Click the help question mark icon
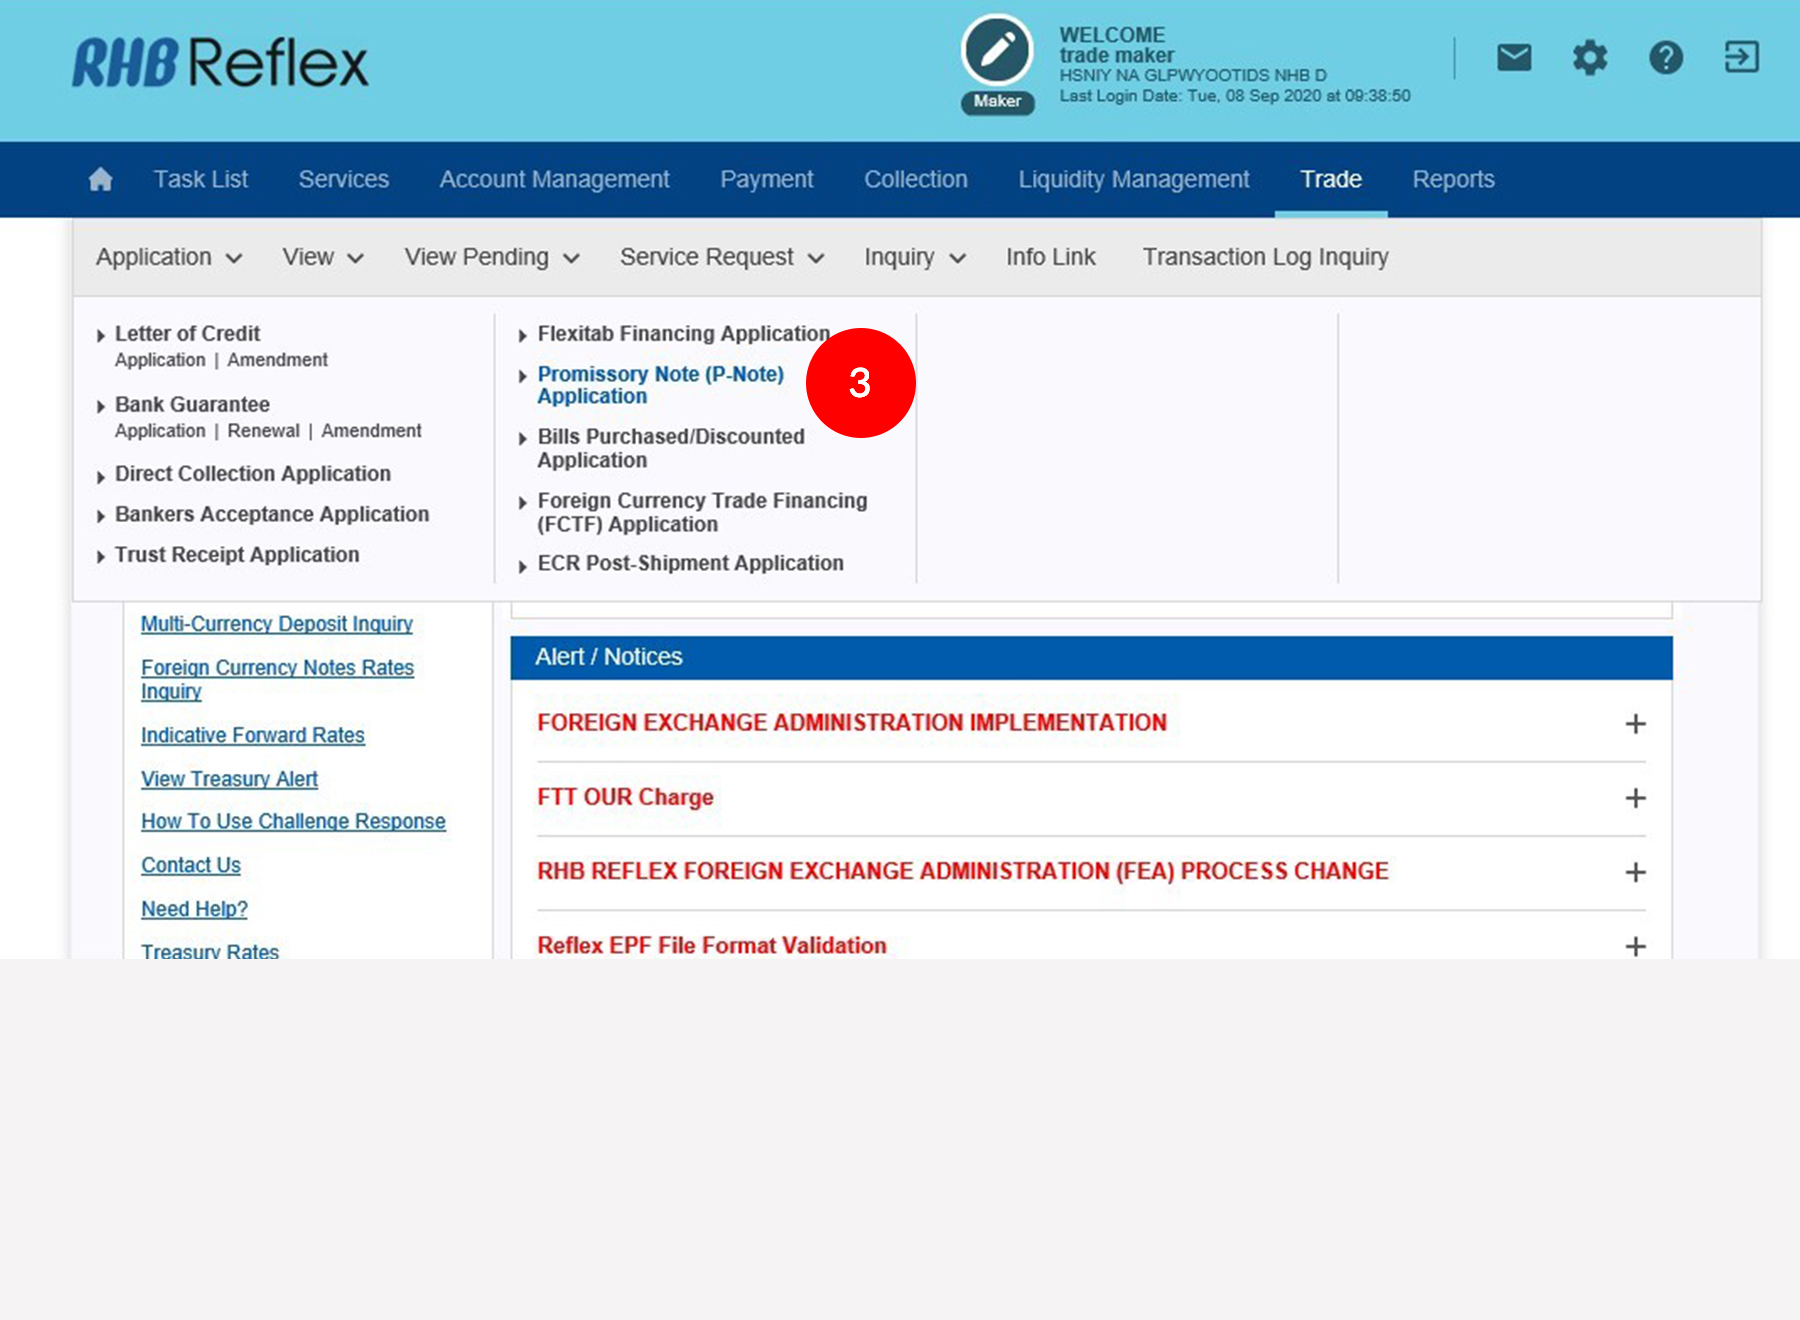Screen dimensions: 1800x1320 1665,58
